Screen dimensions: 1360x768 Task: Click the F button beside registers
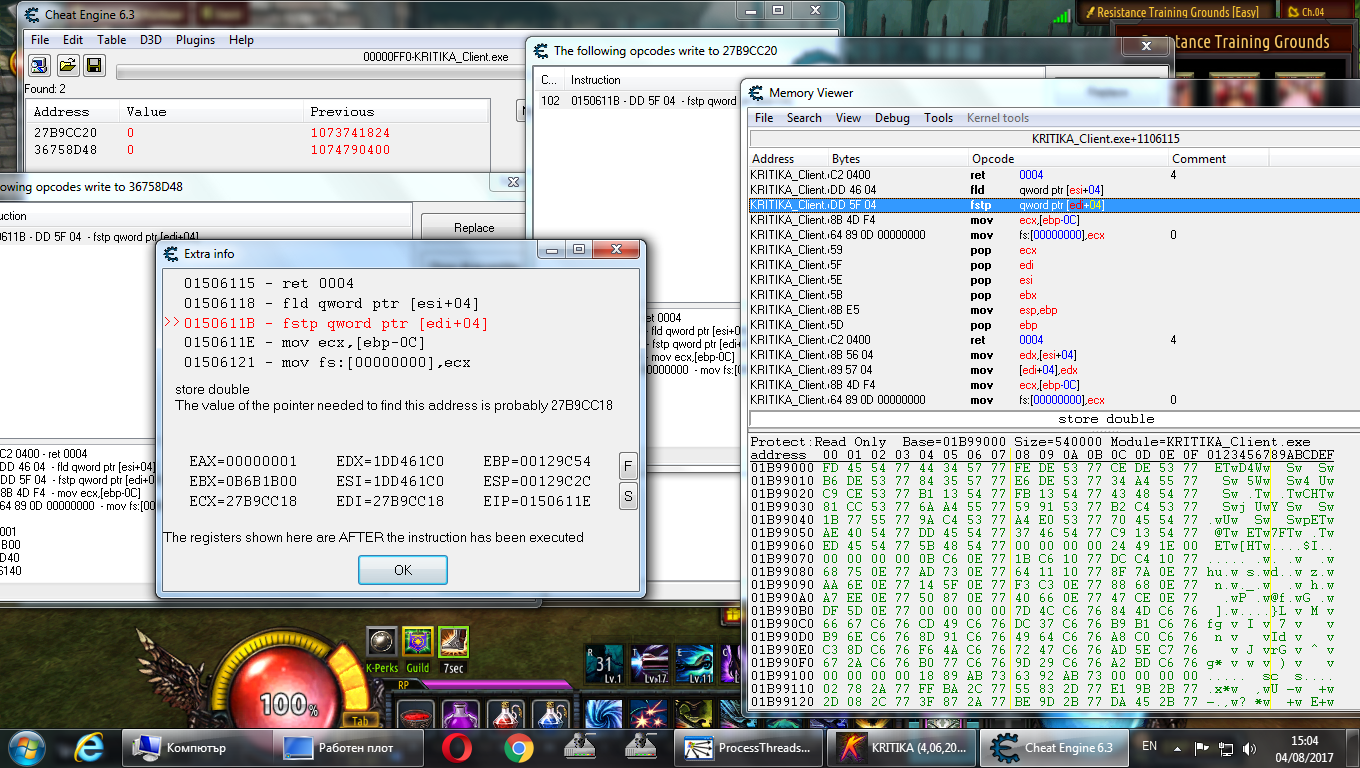628,465
